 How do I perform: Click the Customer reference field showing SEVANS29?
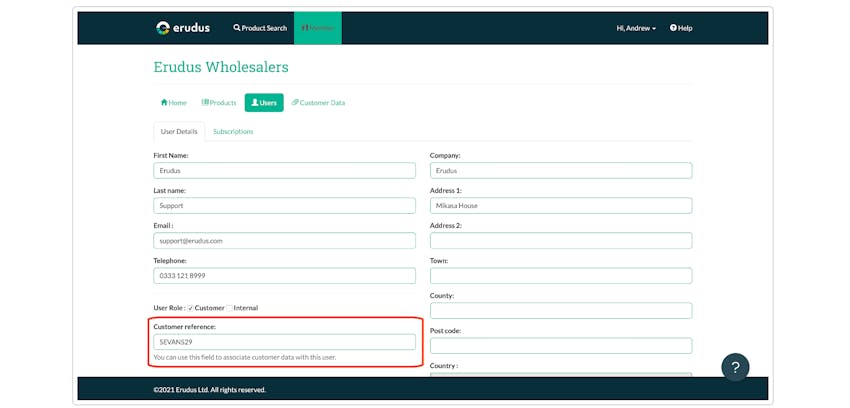285,342
